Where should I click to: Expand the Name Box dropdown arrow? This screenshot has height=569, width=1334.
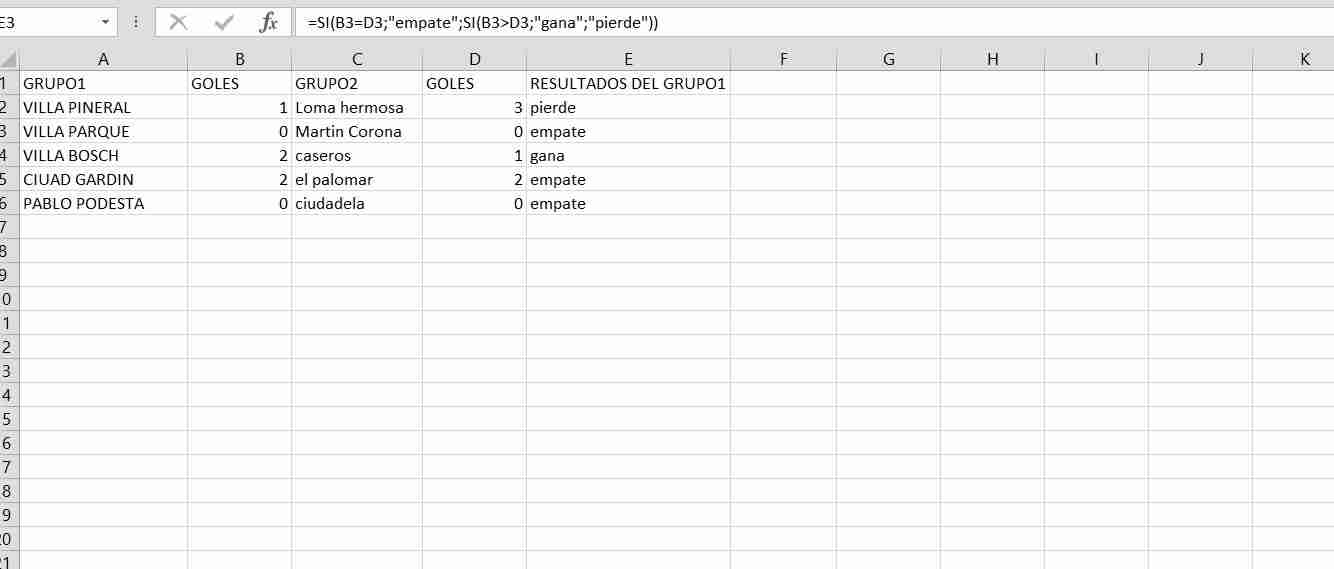click(106, 23)
